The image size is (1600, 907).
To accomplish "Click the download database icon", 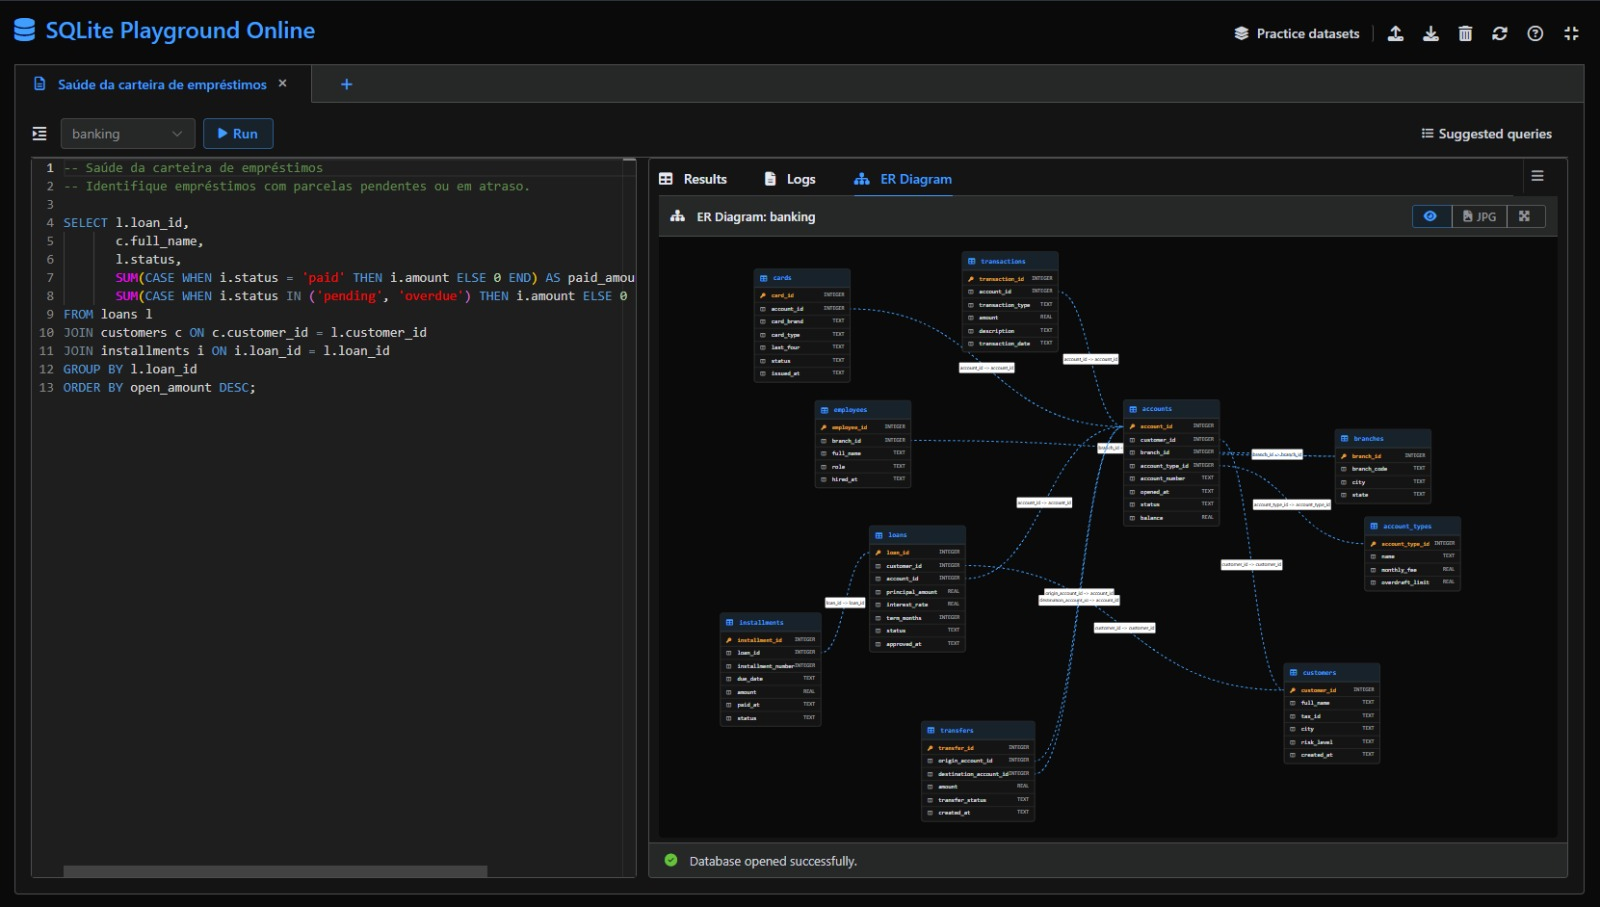I will 1431,33.
